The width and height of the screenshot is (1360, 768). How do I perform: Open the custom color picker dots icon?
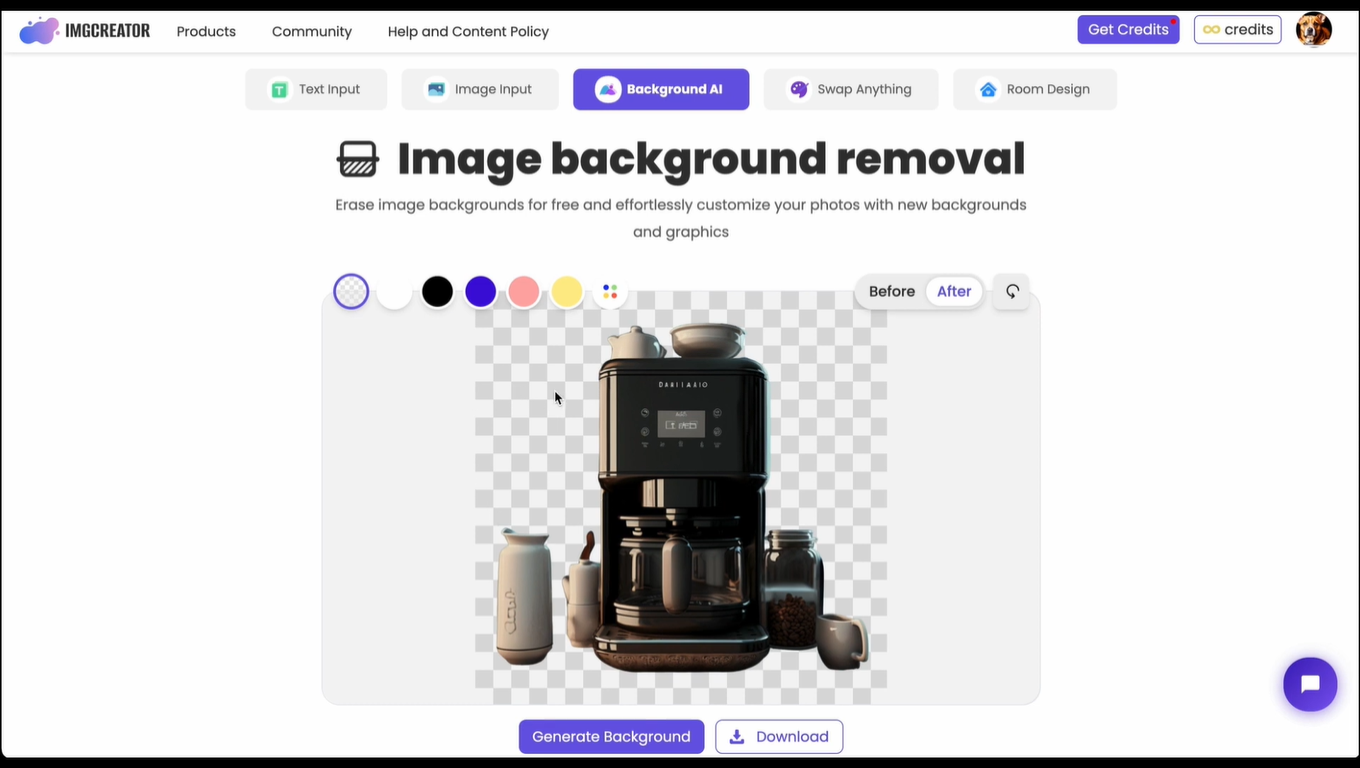pos(610,291)
